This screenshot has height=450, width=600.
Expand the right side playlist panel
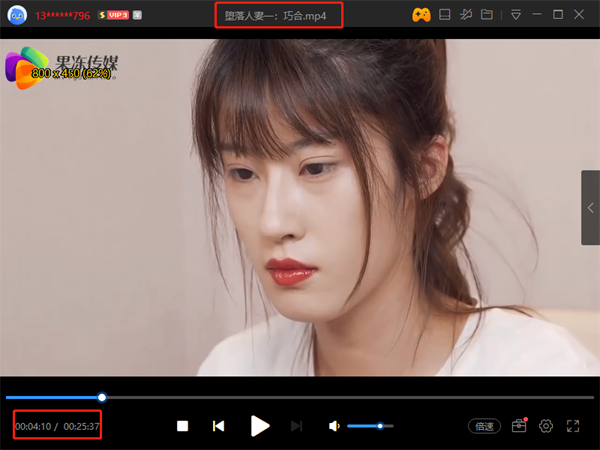(x=590, y=207)
